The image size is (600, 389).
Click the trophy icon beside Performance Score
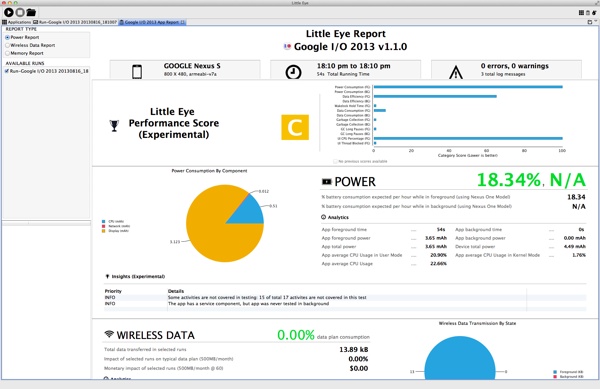pyautogui.click(x=114, y=125)
